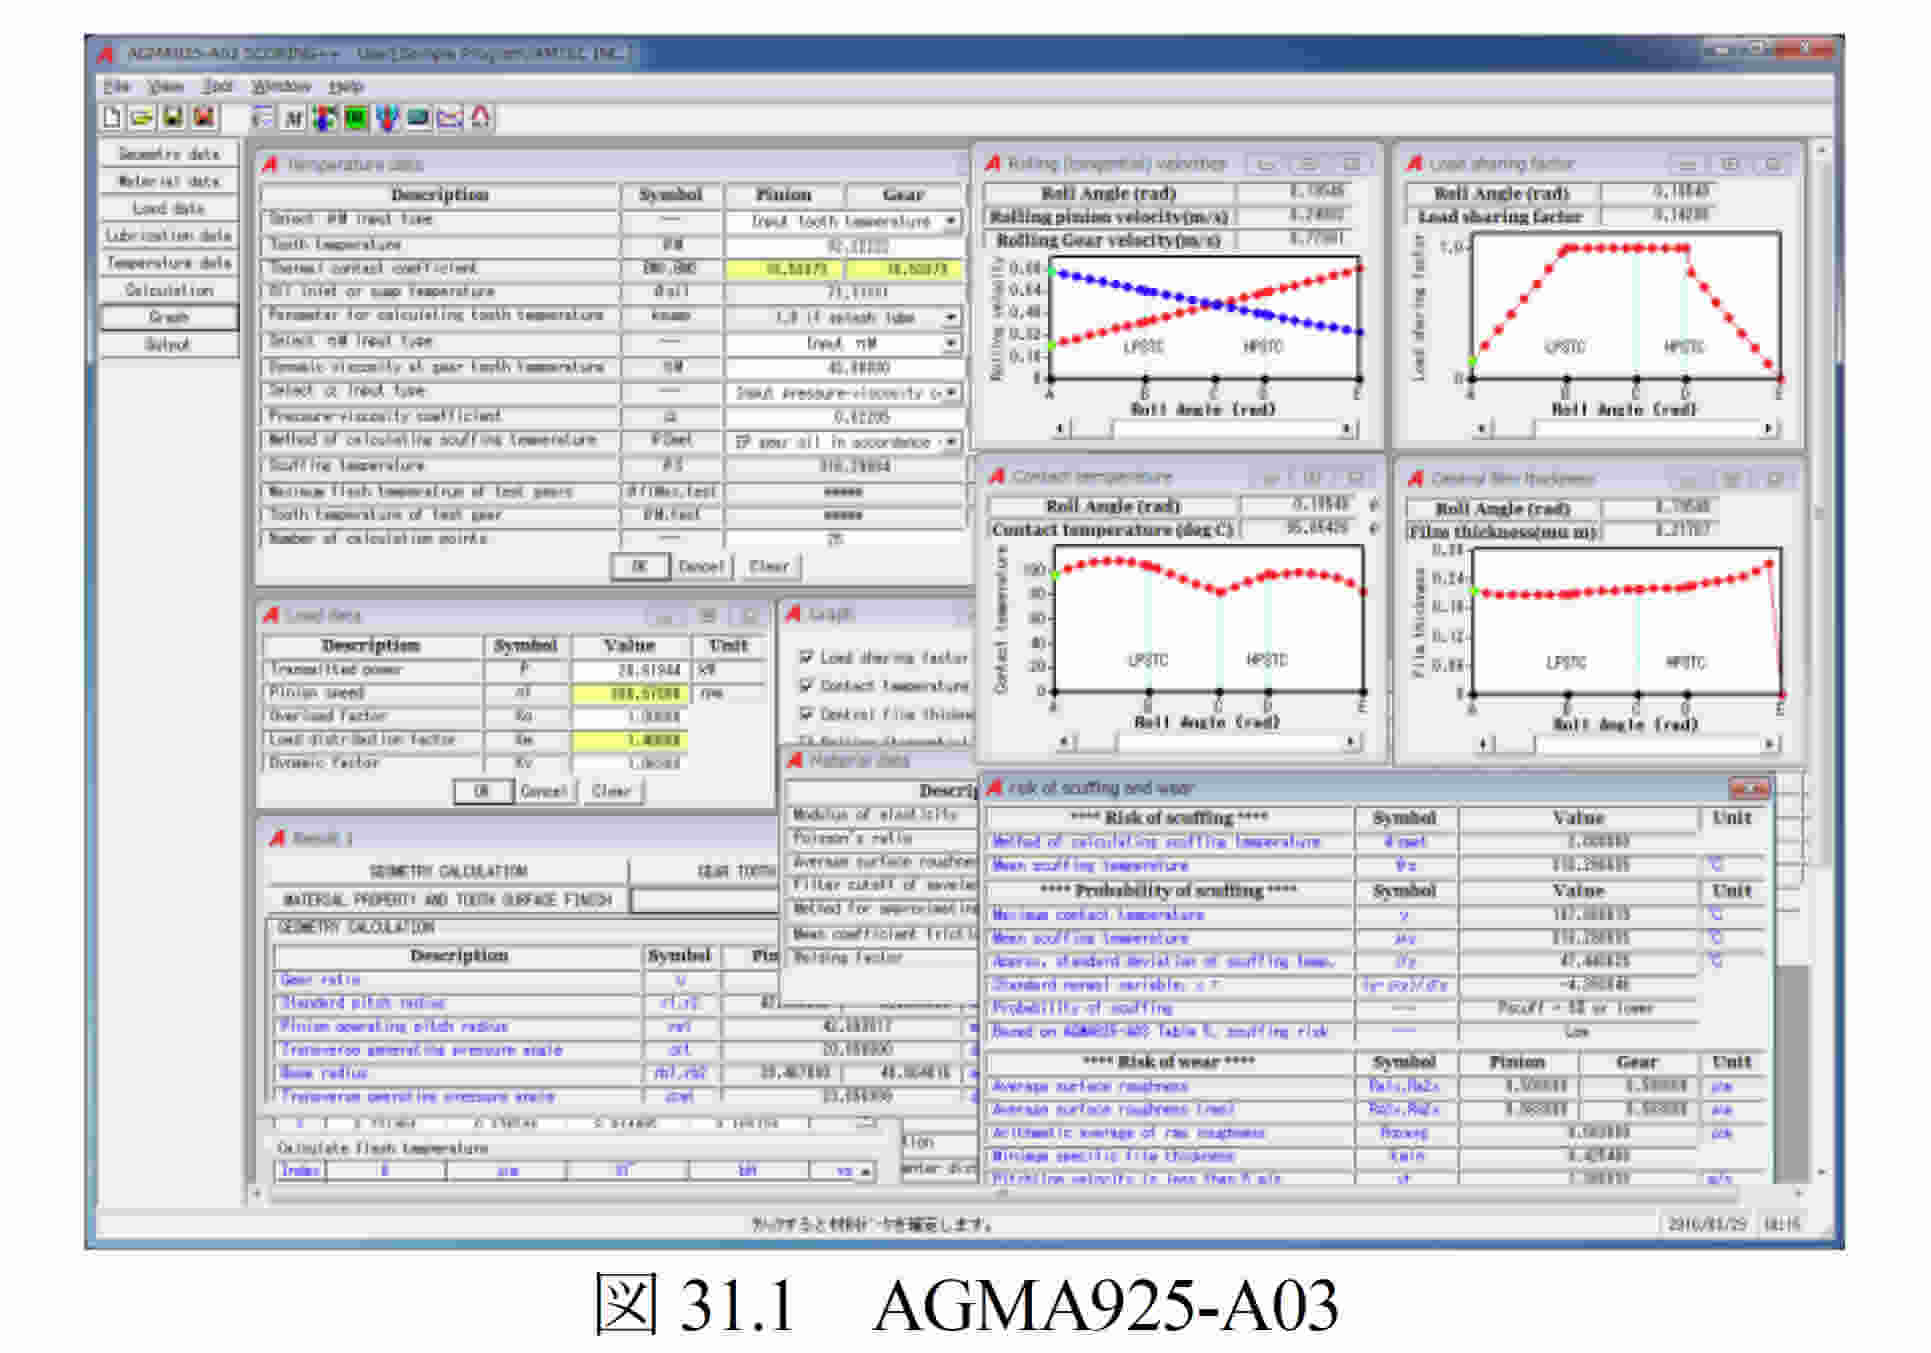
Task: Click Cancel in the Load data window
Action: tap(544, 791)
